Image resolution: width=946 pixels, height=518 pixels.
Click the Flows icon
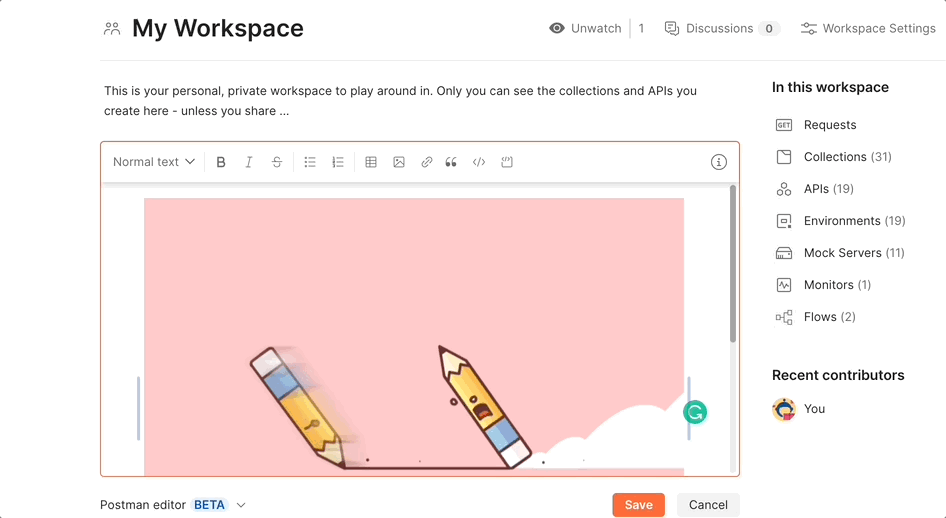click(784, 317)
